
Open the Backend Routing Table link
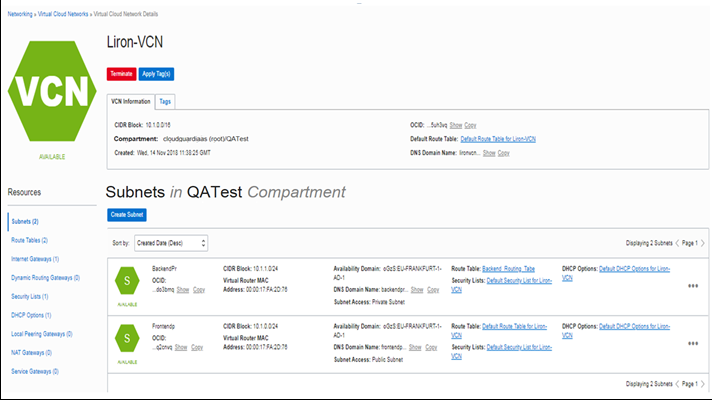pyautogui.click(x=509, y=269)
